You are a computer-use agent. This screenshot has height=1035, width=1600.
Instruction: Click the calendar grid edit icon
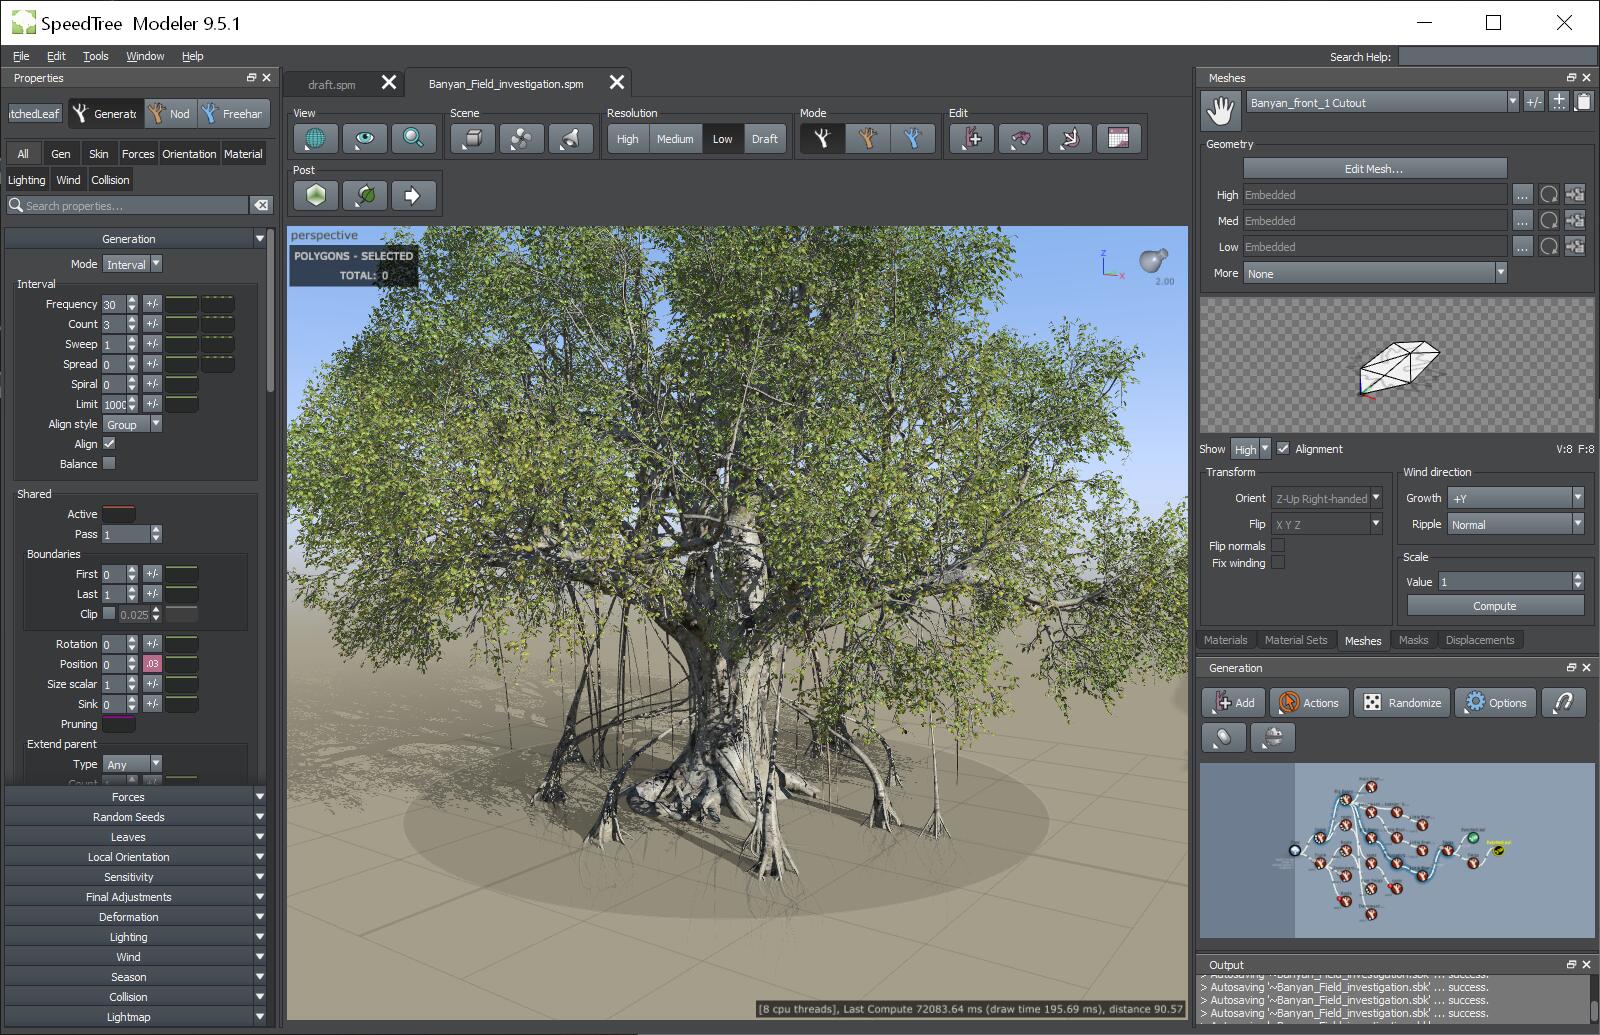point(1118,139)
